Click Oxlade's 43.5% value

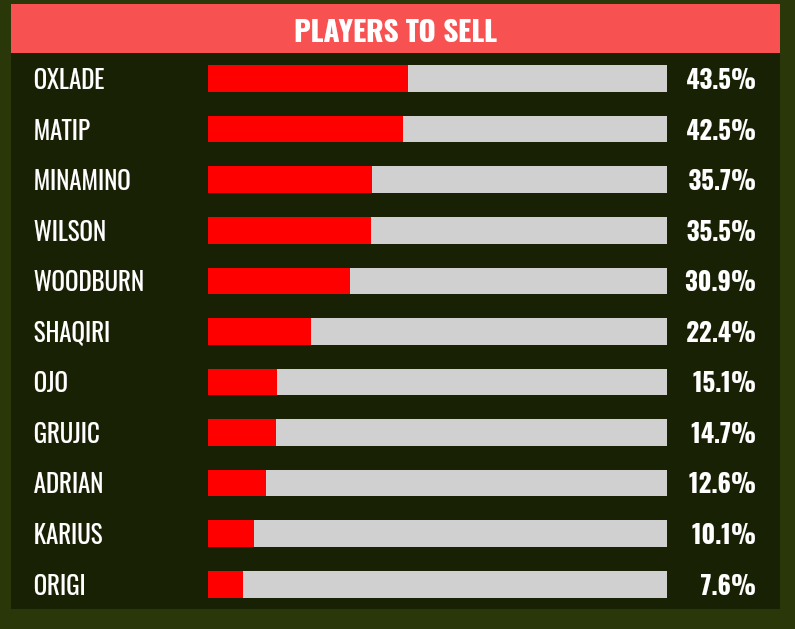[x=720, y=79]
